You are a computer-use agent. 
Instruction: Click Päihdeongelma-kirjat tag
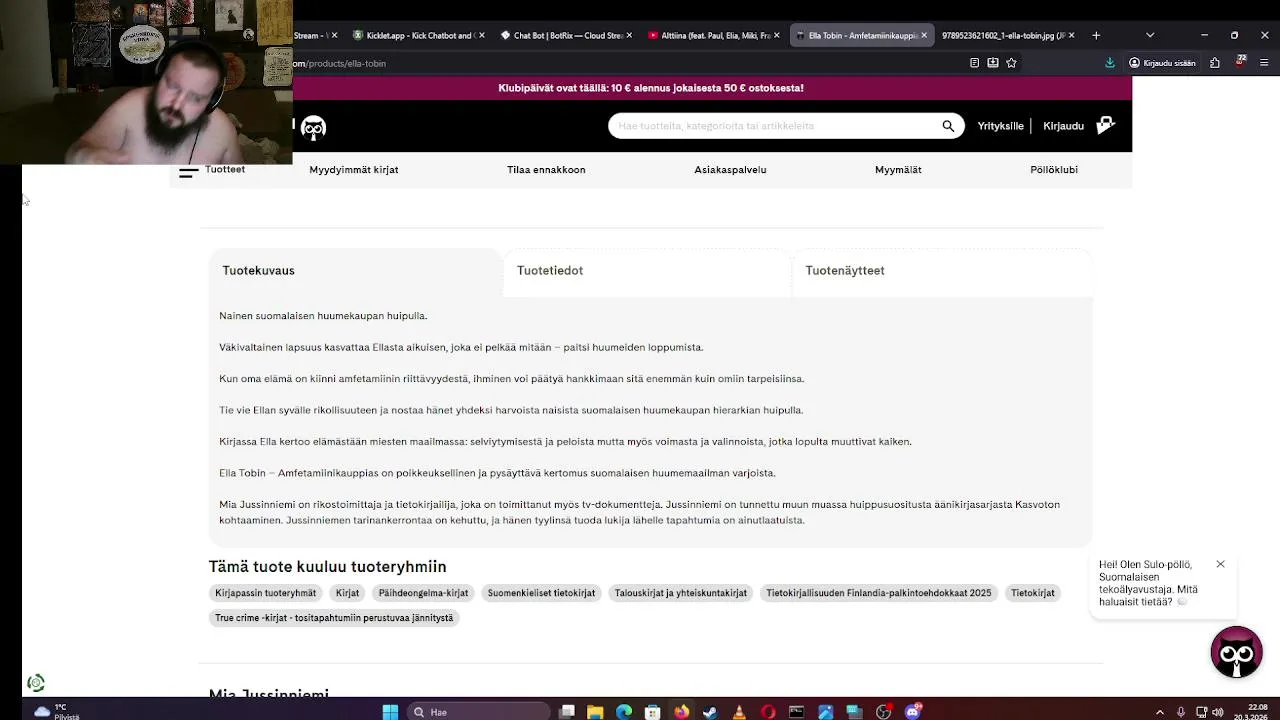pos(423,593)
